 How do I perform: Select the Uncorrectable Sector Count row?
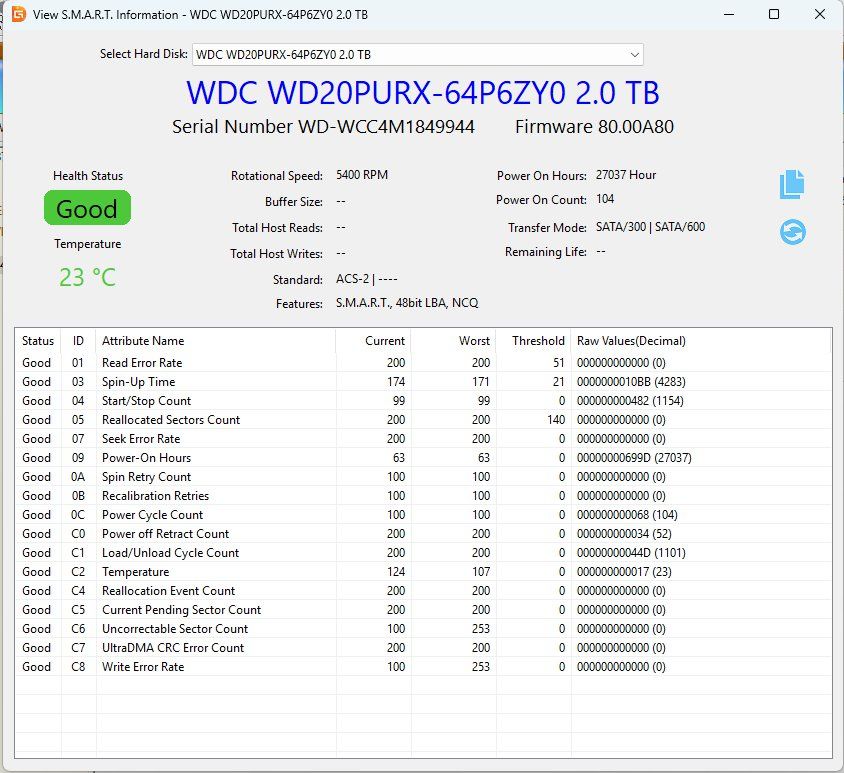pos(423,629)
